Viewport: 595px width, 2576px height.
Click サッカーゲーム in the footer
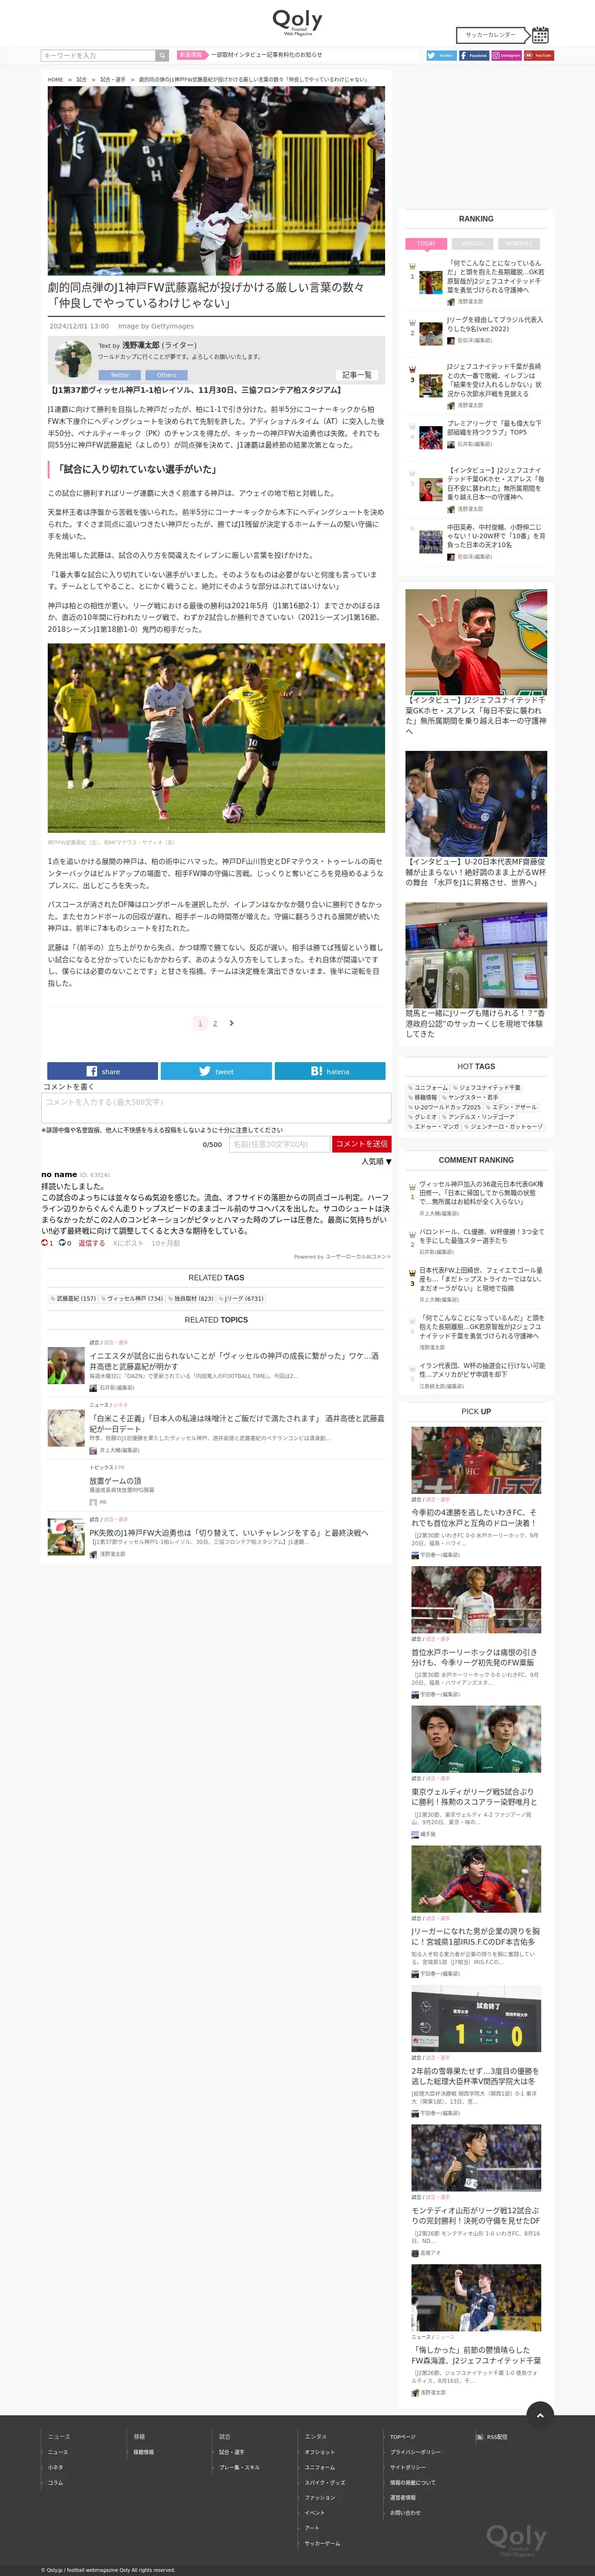(322, 2543)
